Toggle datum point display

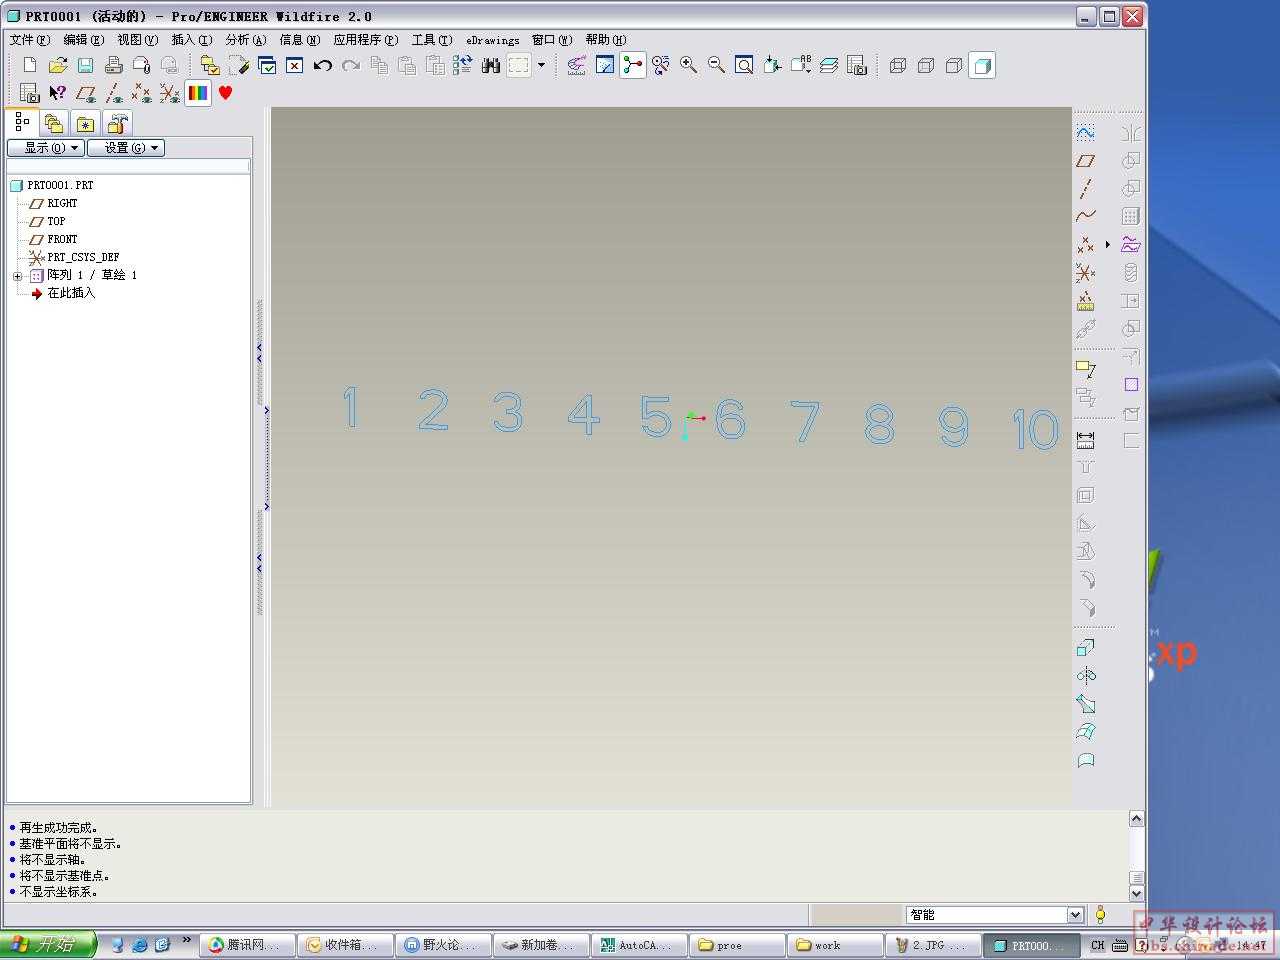[x=142, y=93]
